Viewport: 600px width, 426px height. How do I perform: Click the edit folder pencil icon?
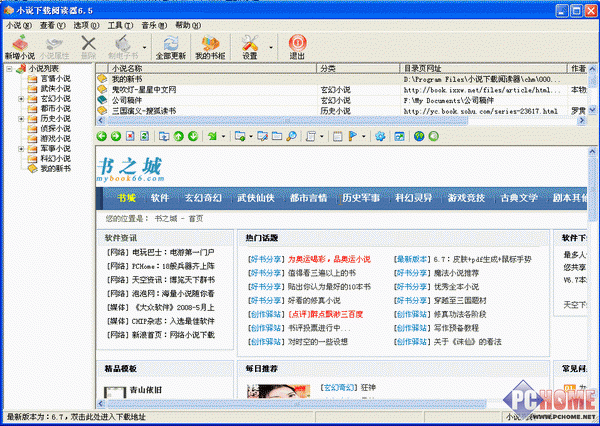click(x=262, y=136)
